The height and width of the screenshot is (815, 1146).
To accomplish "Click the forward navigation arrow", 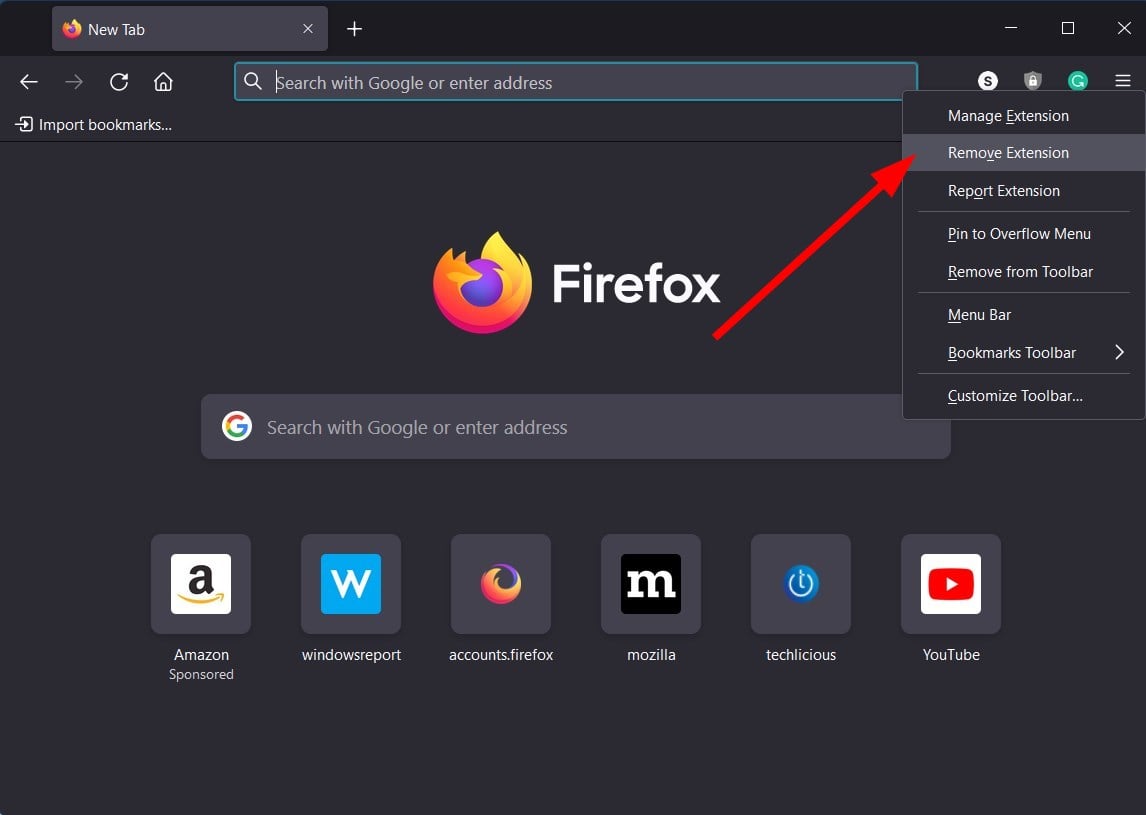I will coord(74,82).
